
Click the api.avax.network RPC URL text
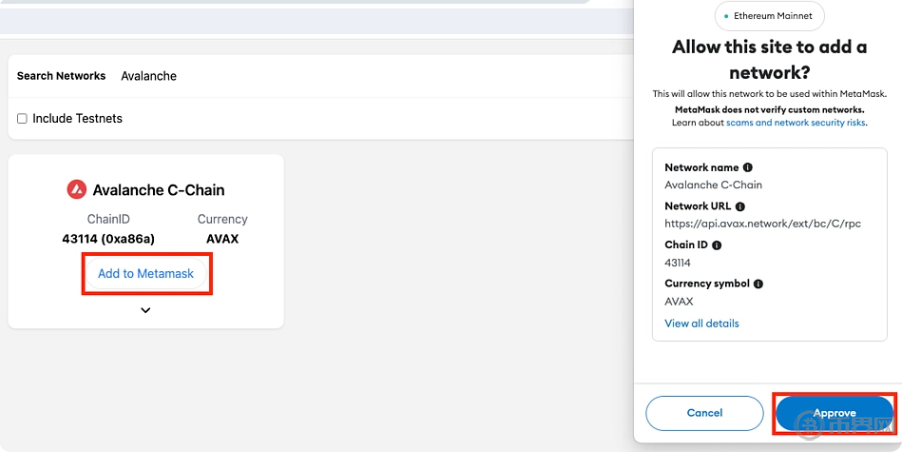tap(762, 224)
